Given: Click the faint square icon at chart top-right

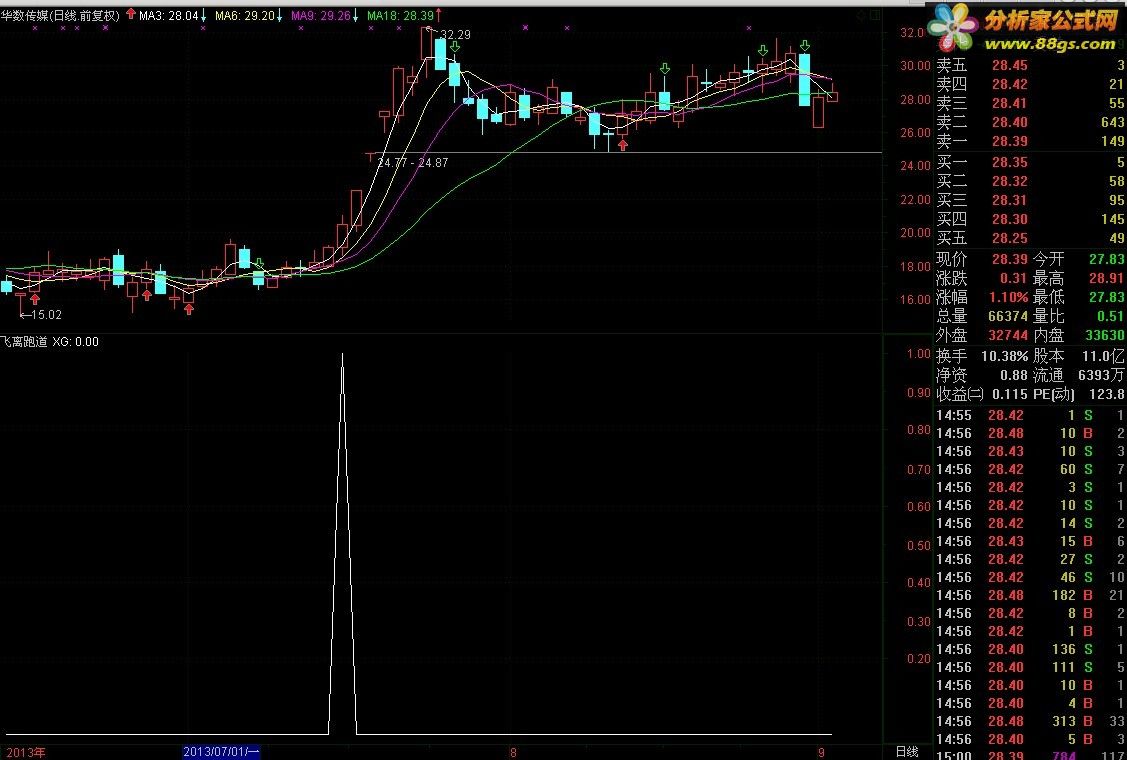Looking at the screenshot, I should [x=873, y=15].
